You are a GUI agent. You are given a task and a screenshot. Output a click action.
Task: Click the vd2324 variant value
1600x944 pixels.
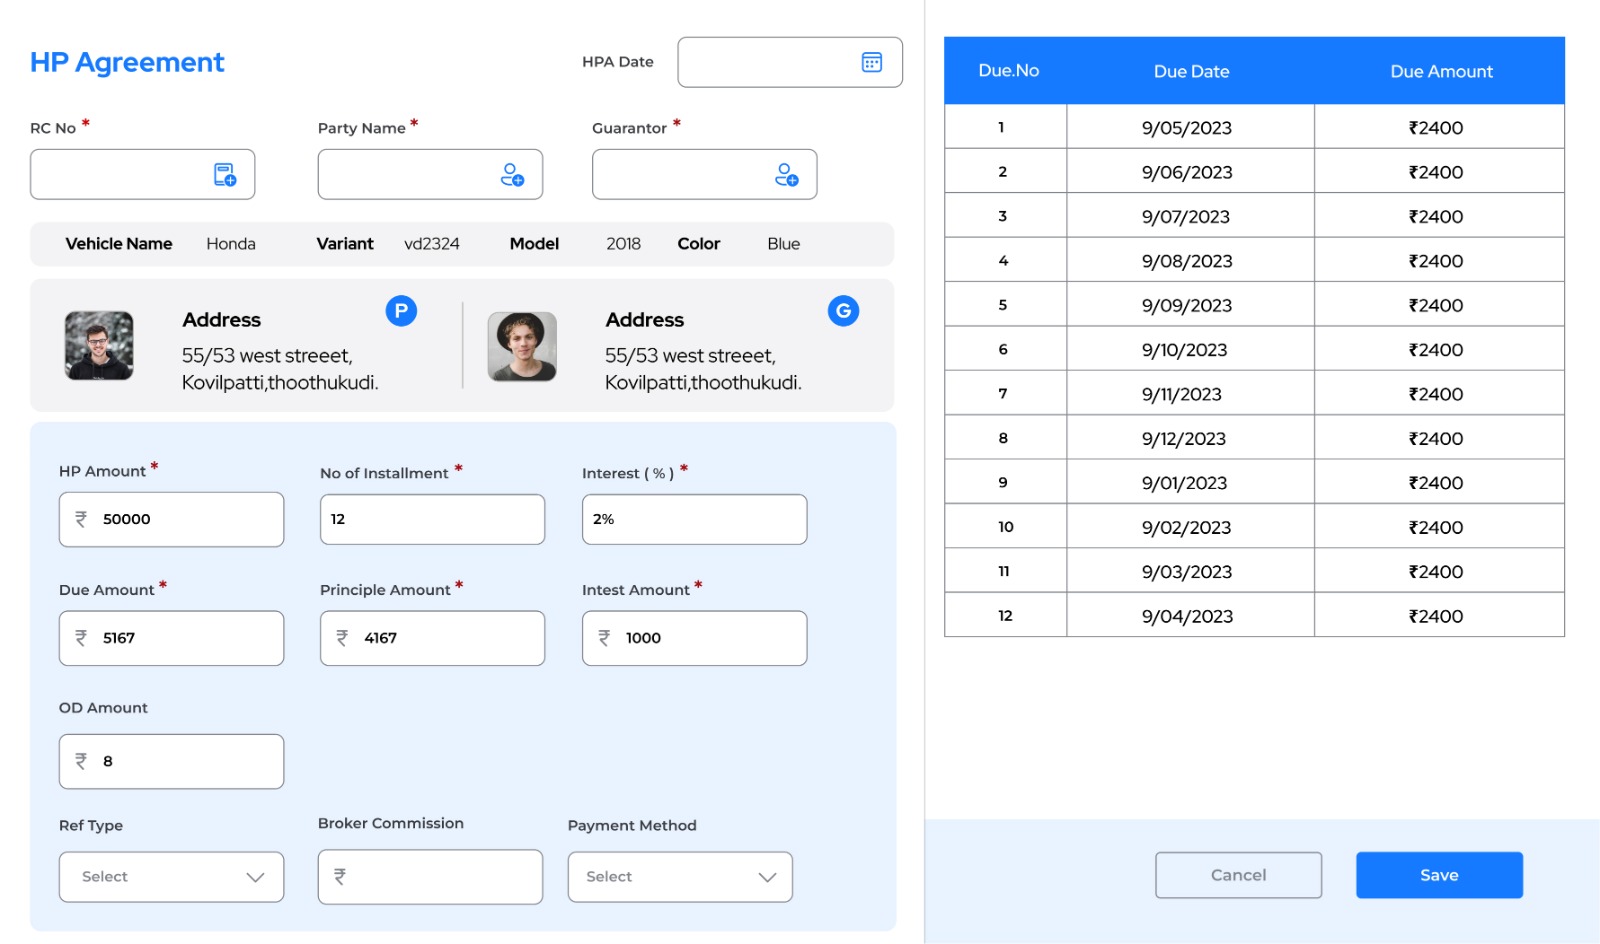[432, 244]
